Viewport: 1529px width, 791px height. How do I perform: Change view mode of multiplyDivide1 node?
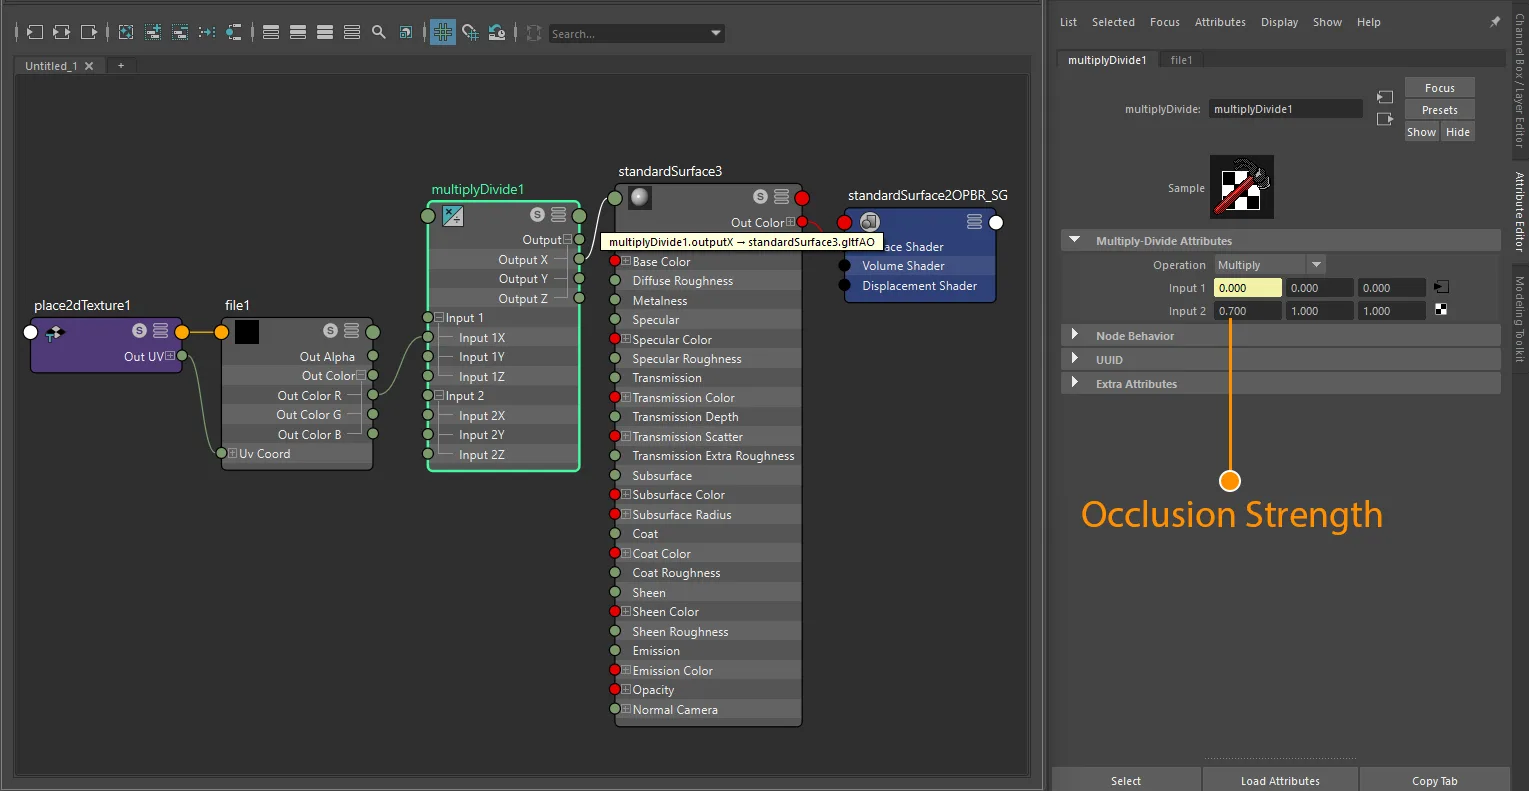point(558,215)
